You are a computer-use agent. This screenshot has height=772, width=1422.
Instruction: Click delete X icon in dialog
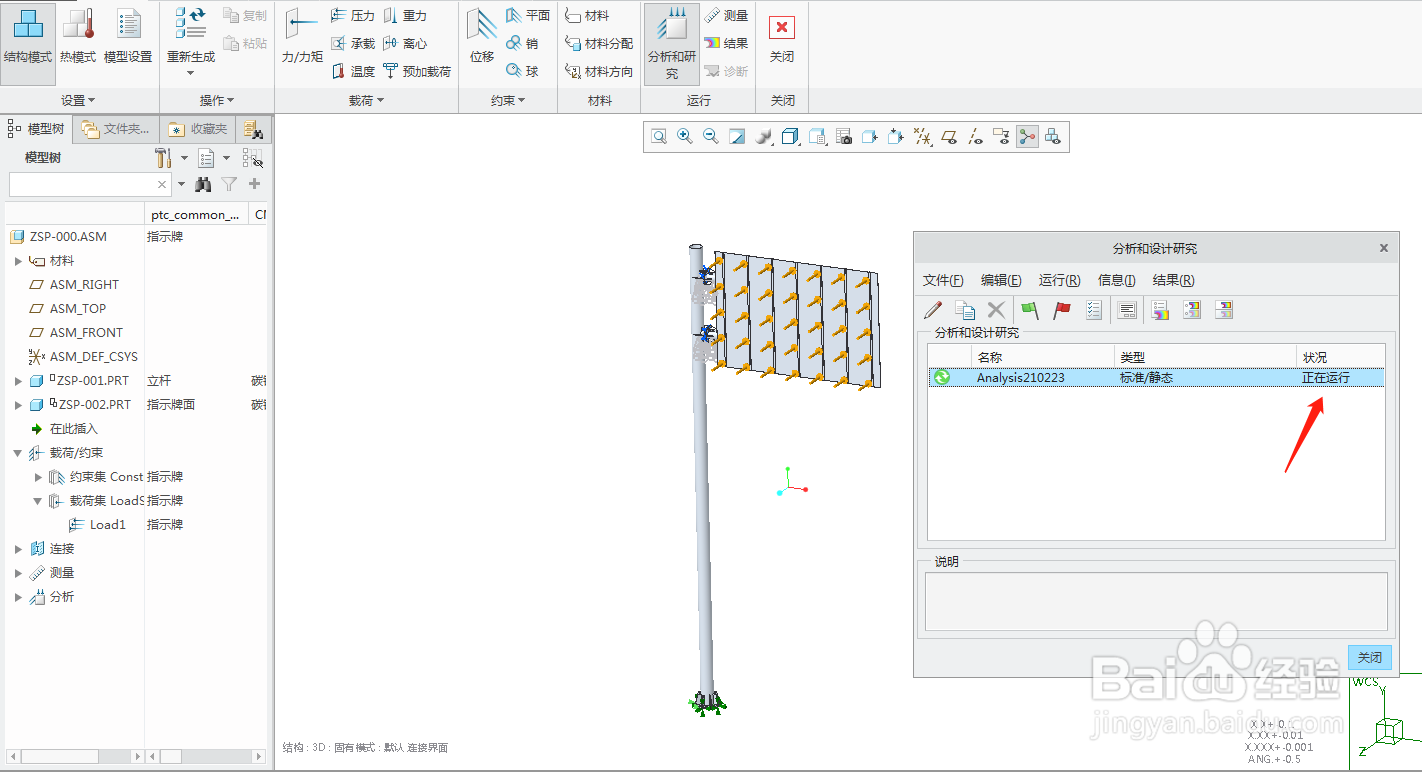click(x=996, y=311)
